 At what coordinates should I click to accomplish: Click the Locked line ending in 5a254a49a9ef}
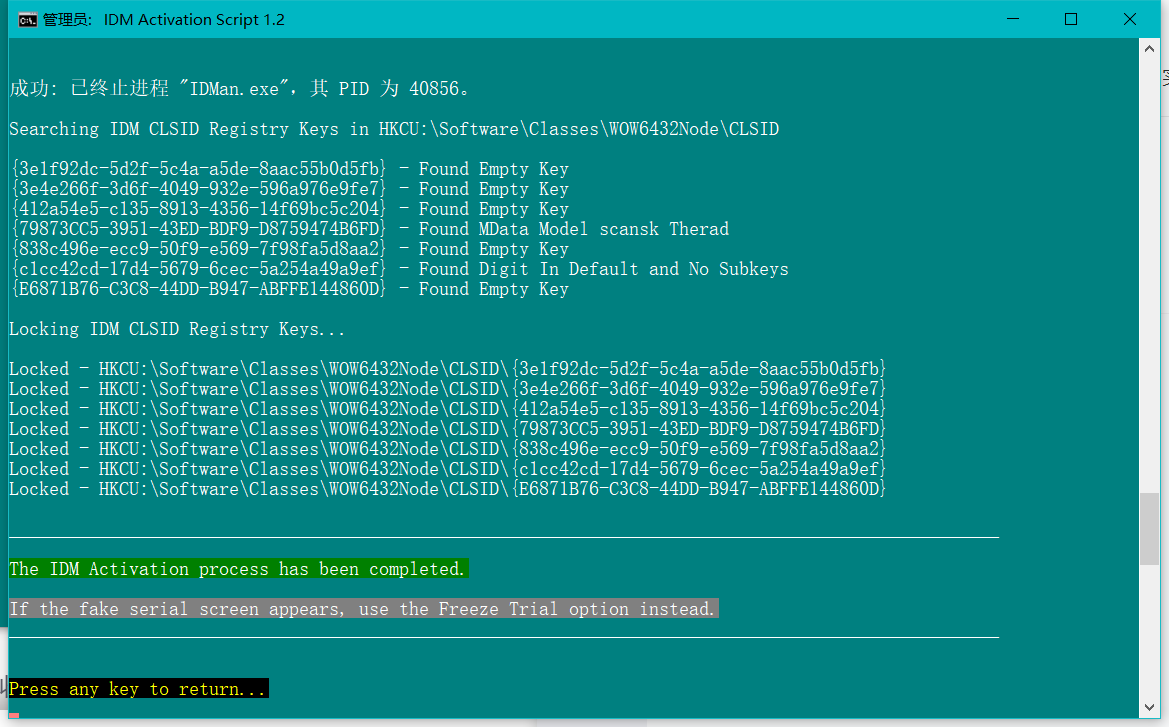(x=447, y=469)
